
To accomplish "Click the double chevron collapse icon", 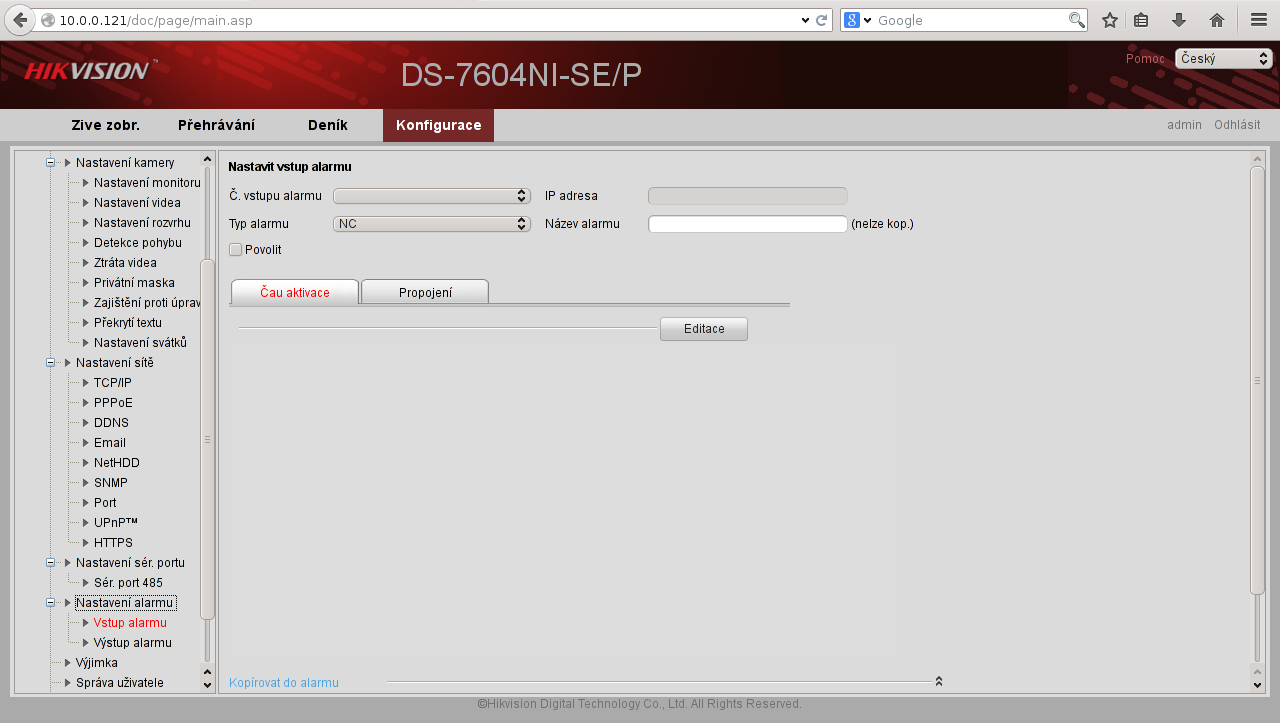I will [939, 682].
